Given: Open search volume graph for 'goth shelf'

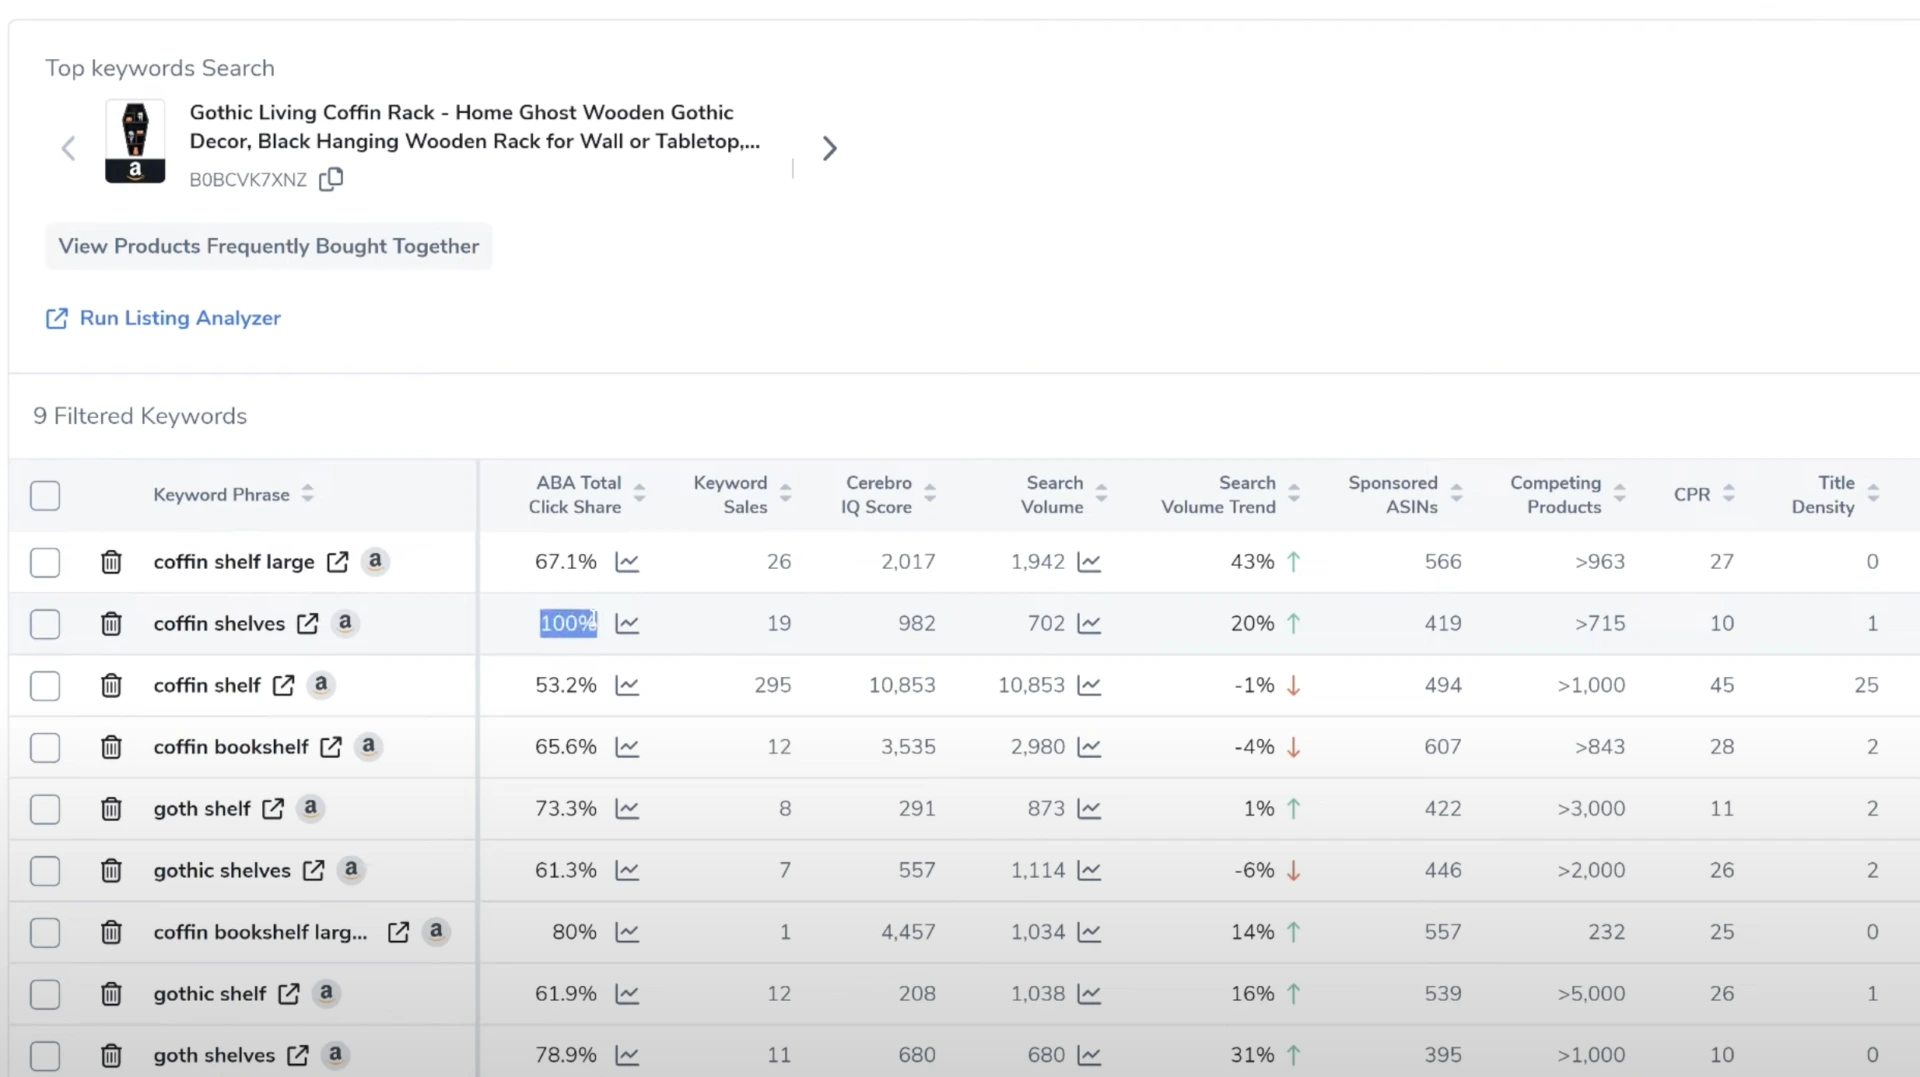Looking at the screenshot, I should (1089, 809).
